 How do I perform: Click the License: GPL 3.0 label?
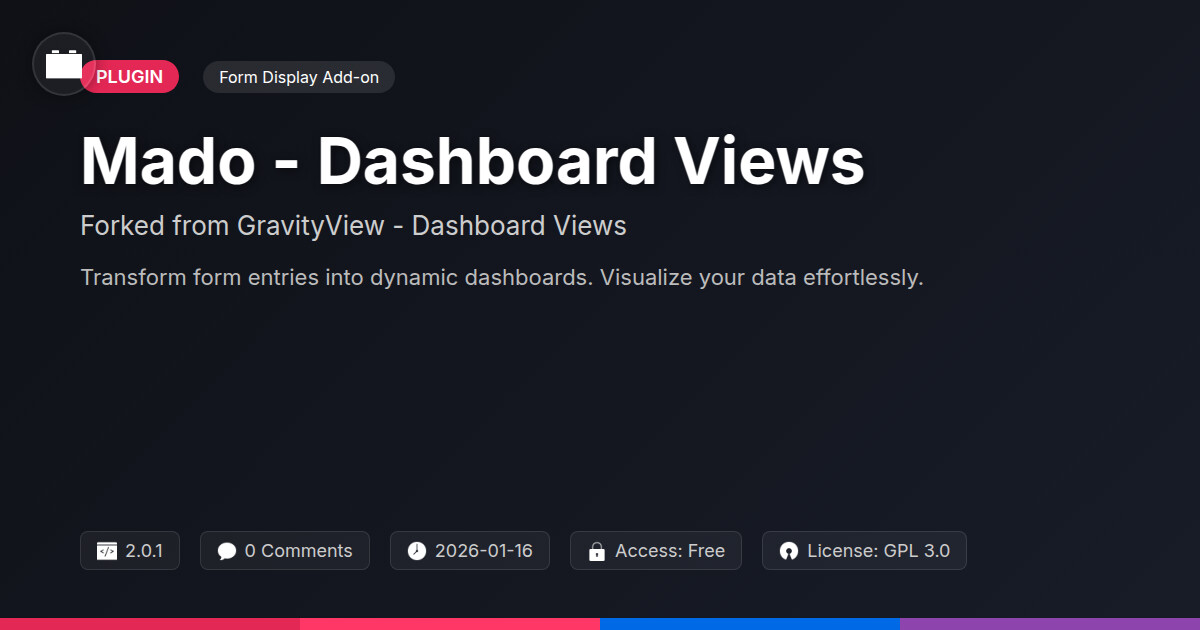[878, 551]
